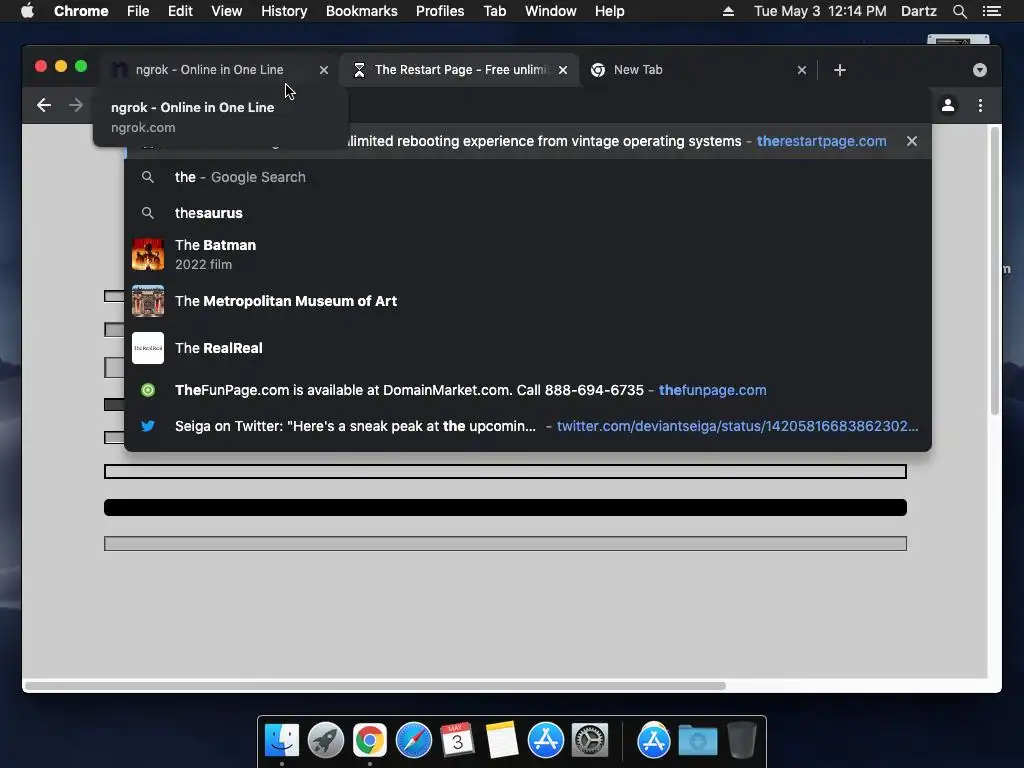Click the new tab plus button
Viewport: 1024px width, 768px height.
[x=840, y=70]
